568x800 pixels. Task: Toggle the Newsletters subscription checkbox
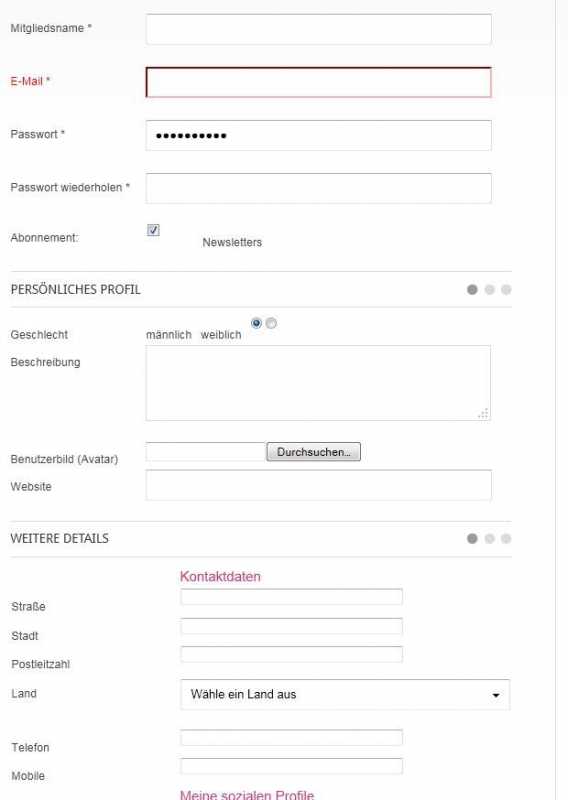[x=153, y=230]
